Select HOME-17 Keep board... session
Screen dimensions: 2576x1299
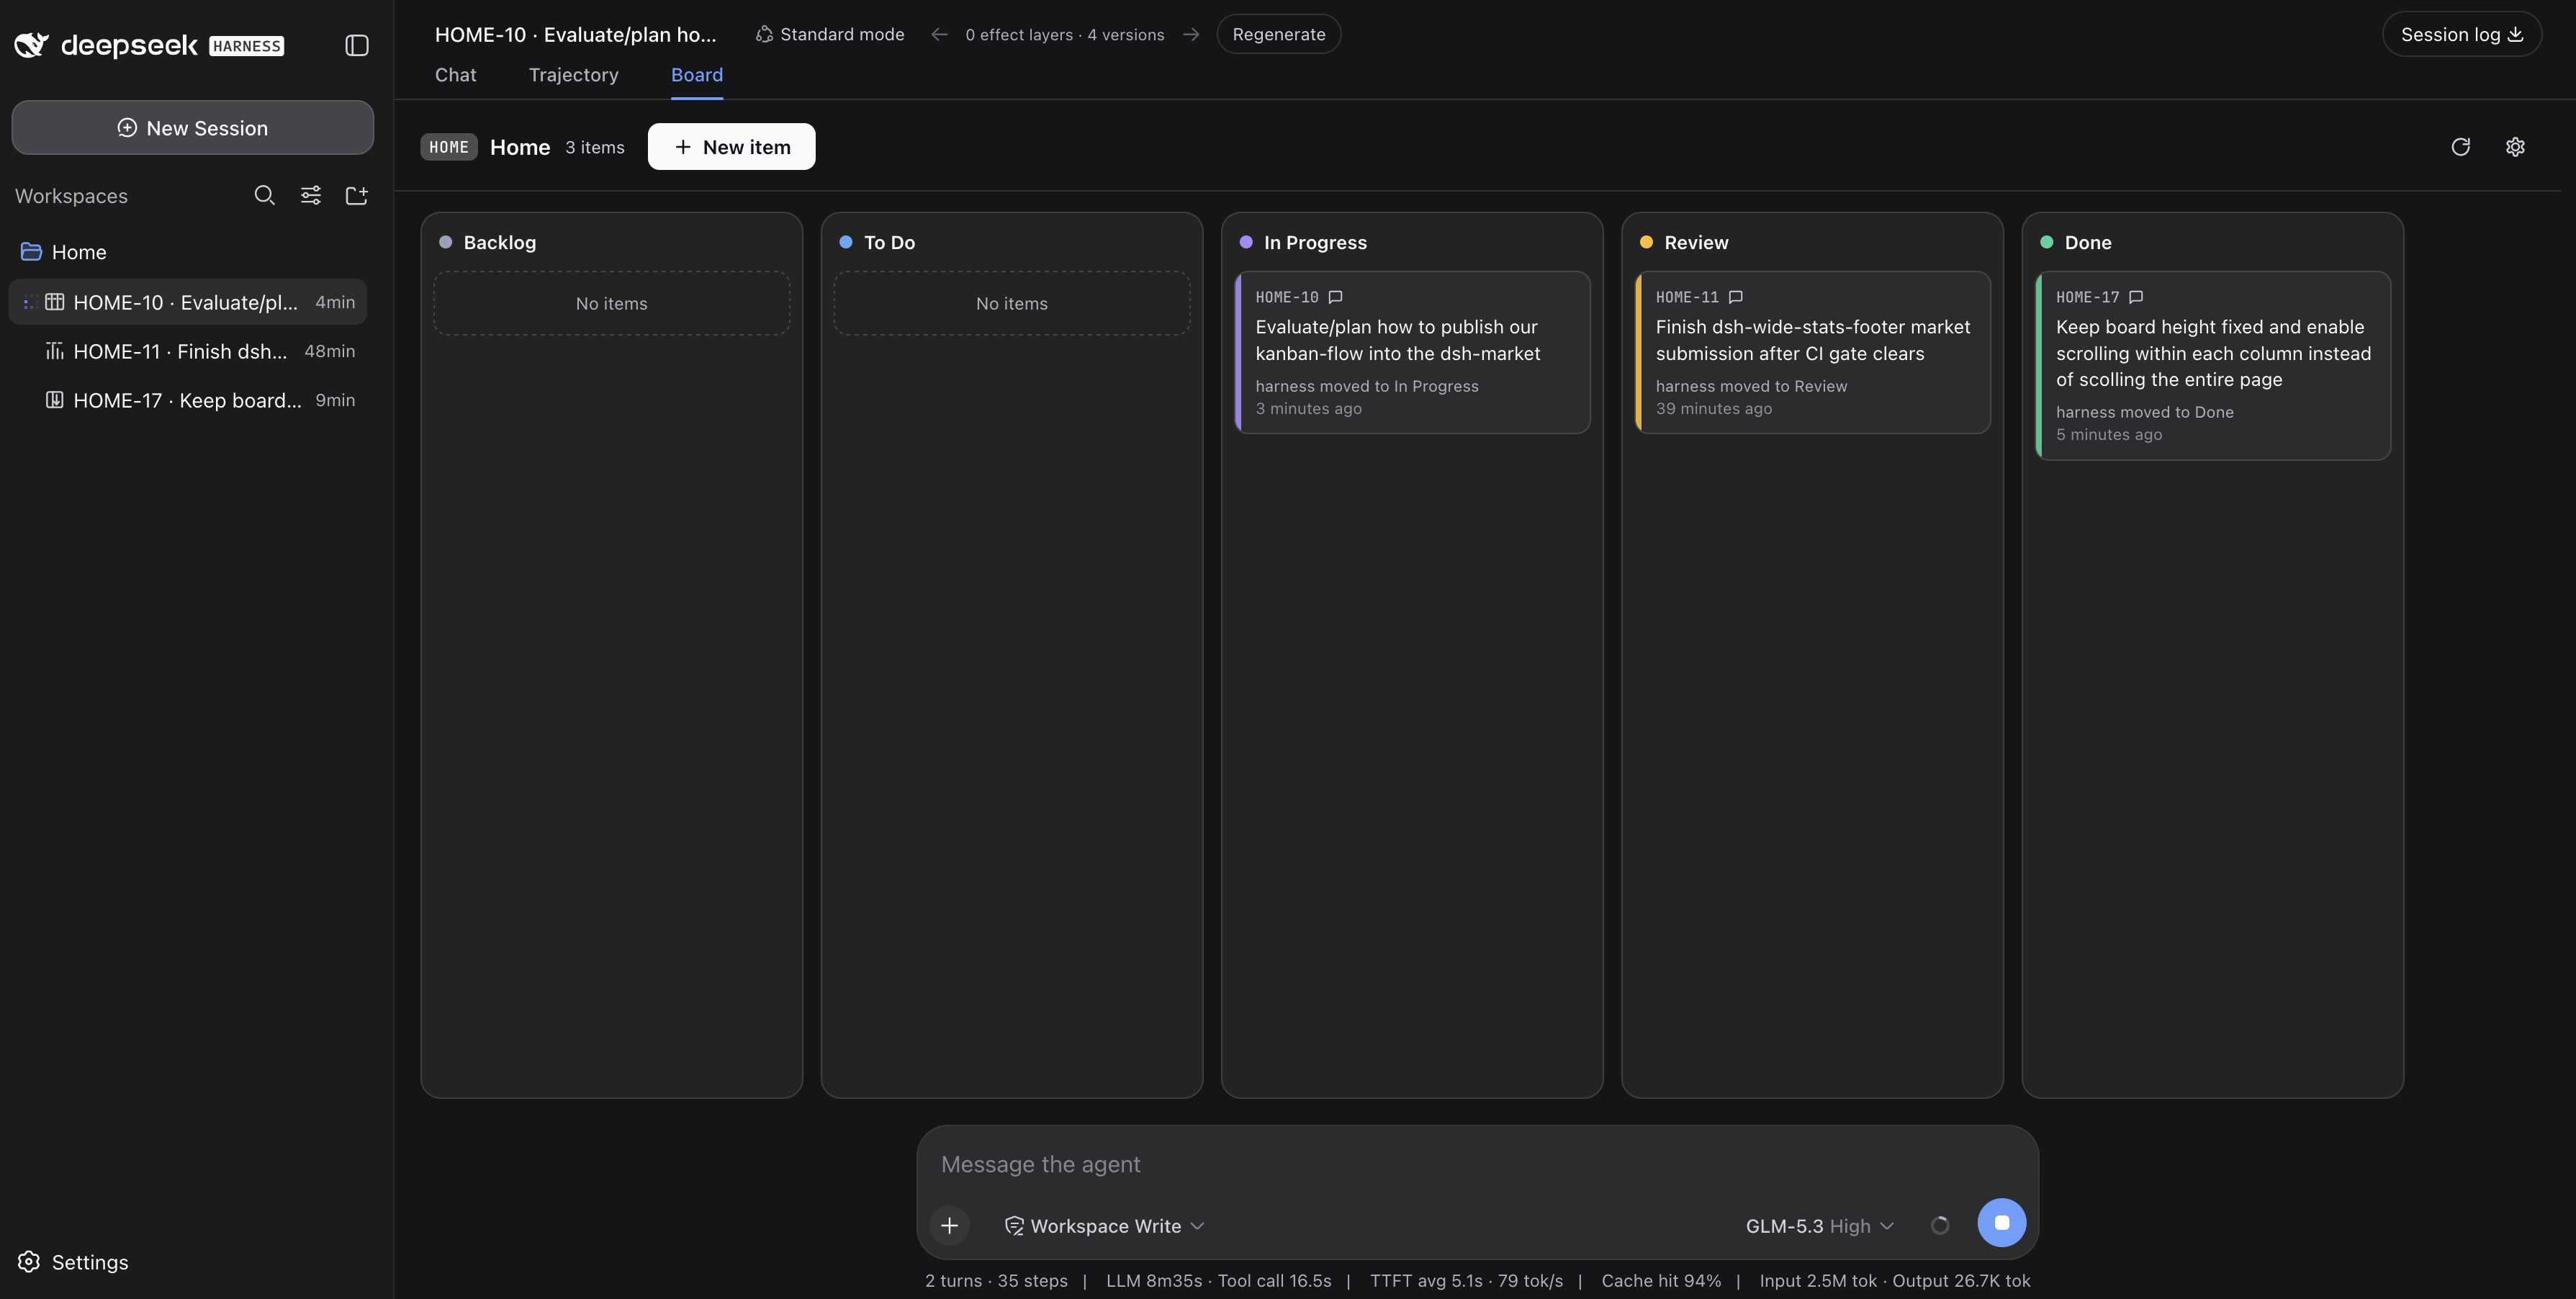[x=187, y=400]
